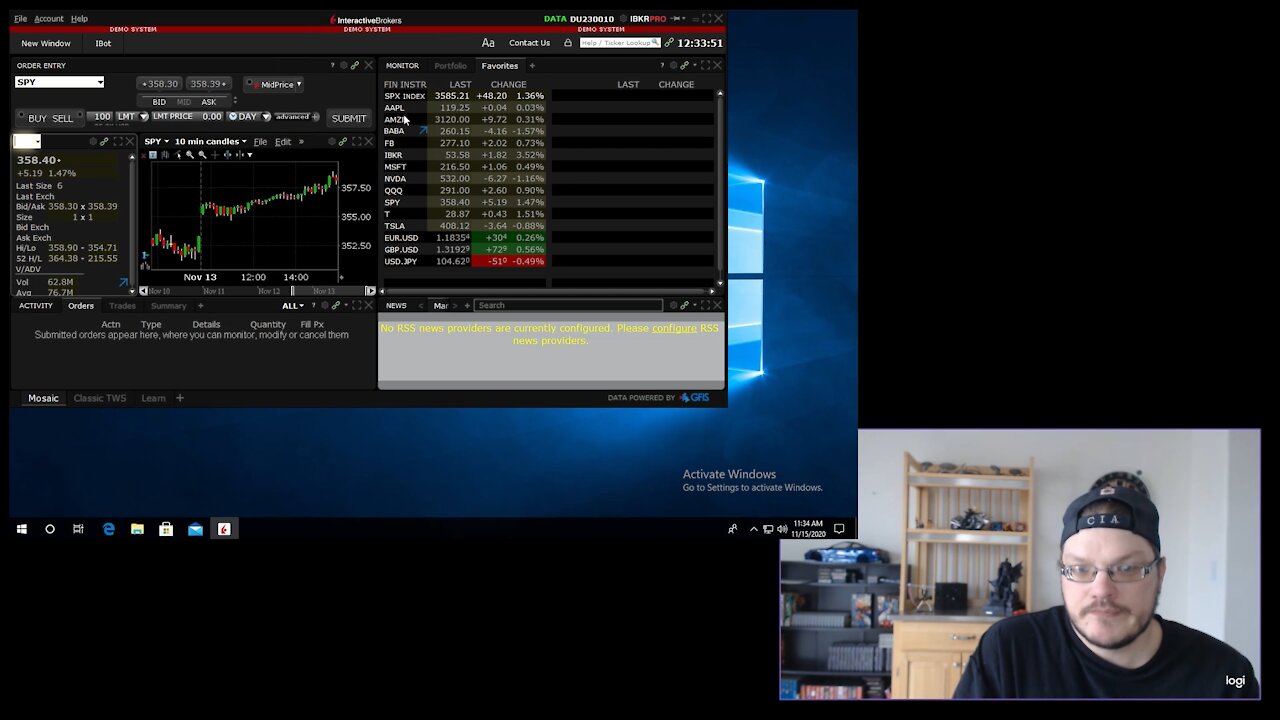Select ASK price option

(x=208, y=102)
